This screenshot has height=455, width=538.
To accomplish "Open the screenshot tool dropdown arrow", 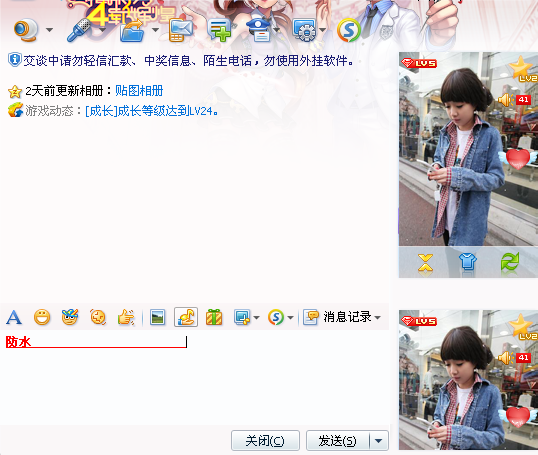I will coord(256,318).
